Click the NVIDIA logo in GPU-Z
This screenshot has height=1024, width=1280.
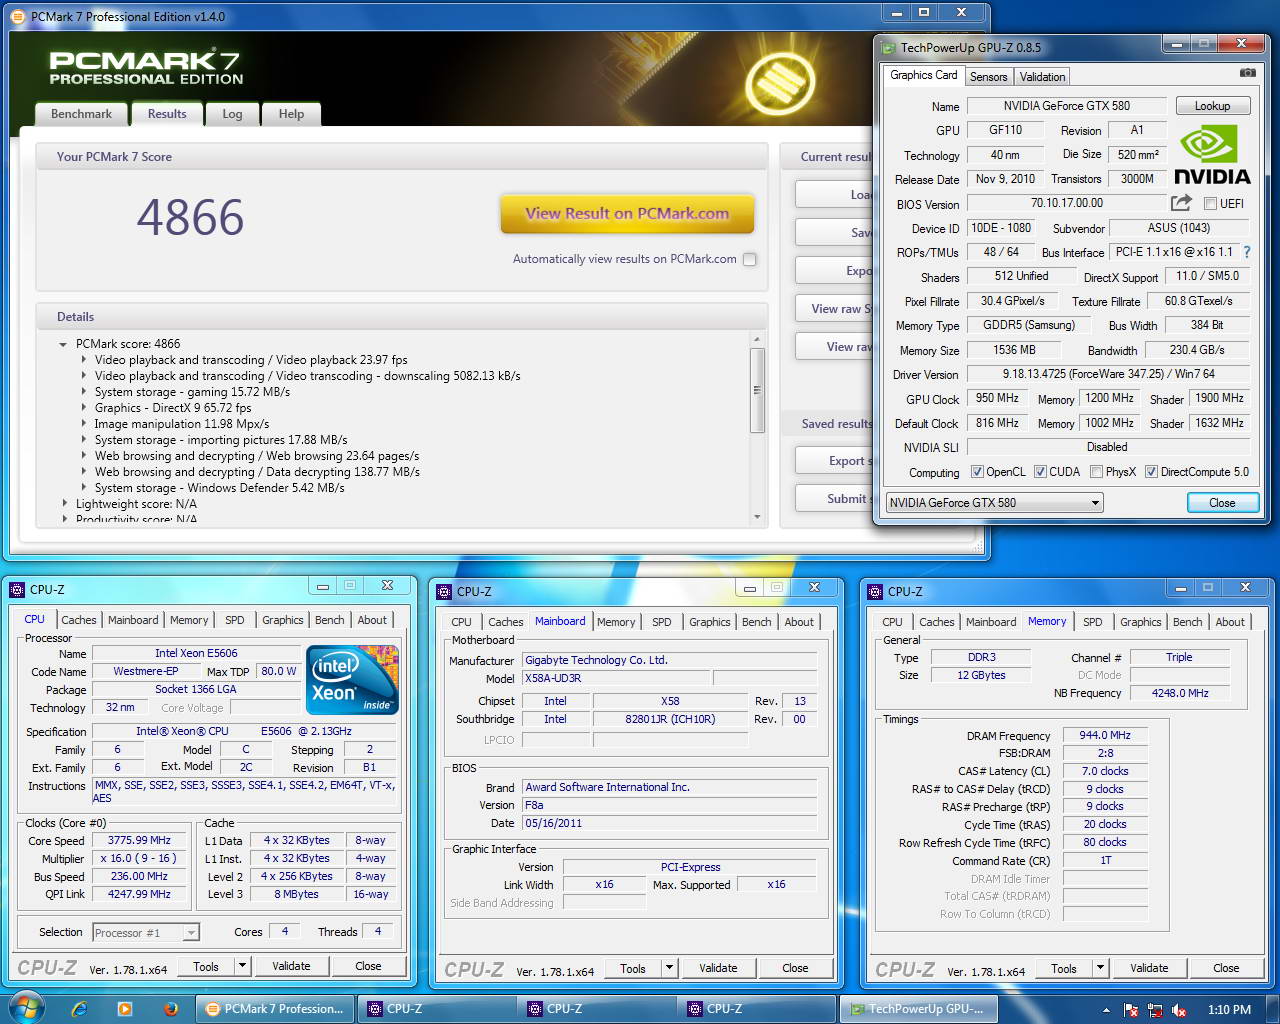1212,156
